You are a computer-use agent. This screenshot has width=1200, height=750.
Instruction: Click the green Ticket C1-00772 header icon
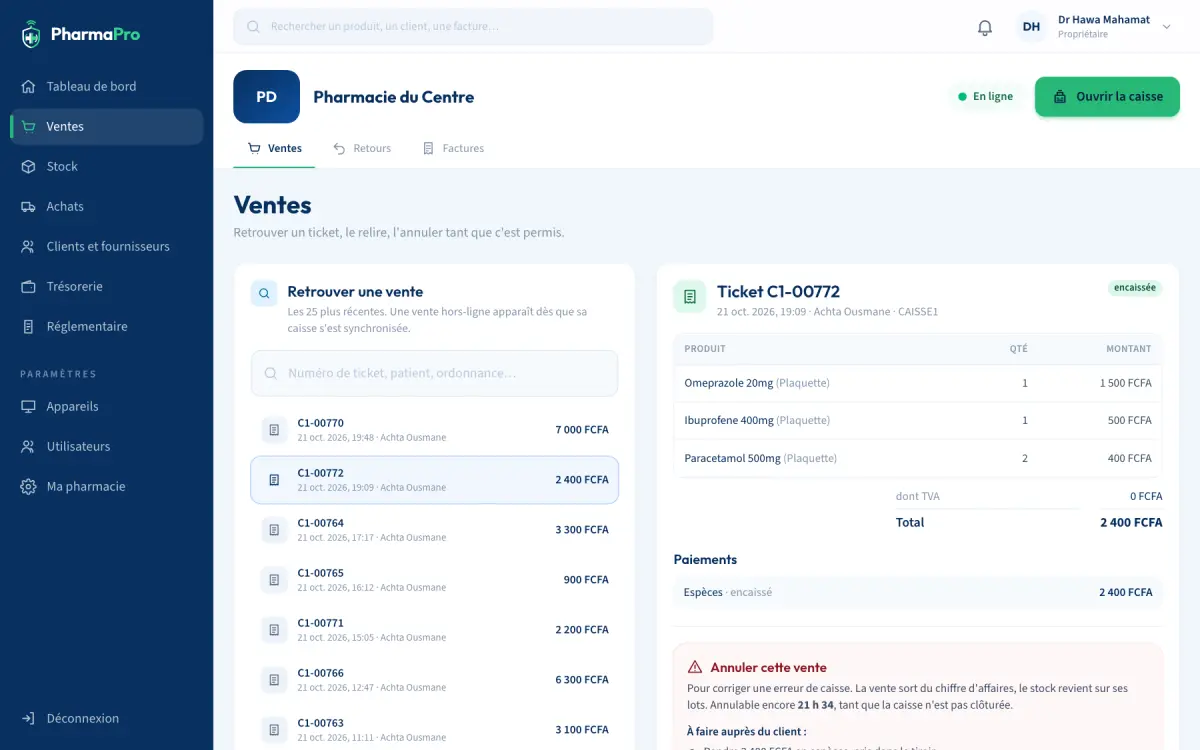coord(690,297)
